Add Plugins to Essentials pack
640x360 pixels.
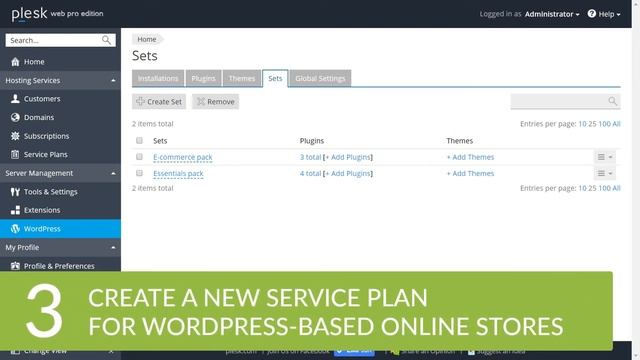click(348, 173)
